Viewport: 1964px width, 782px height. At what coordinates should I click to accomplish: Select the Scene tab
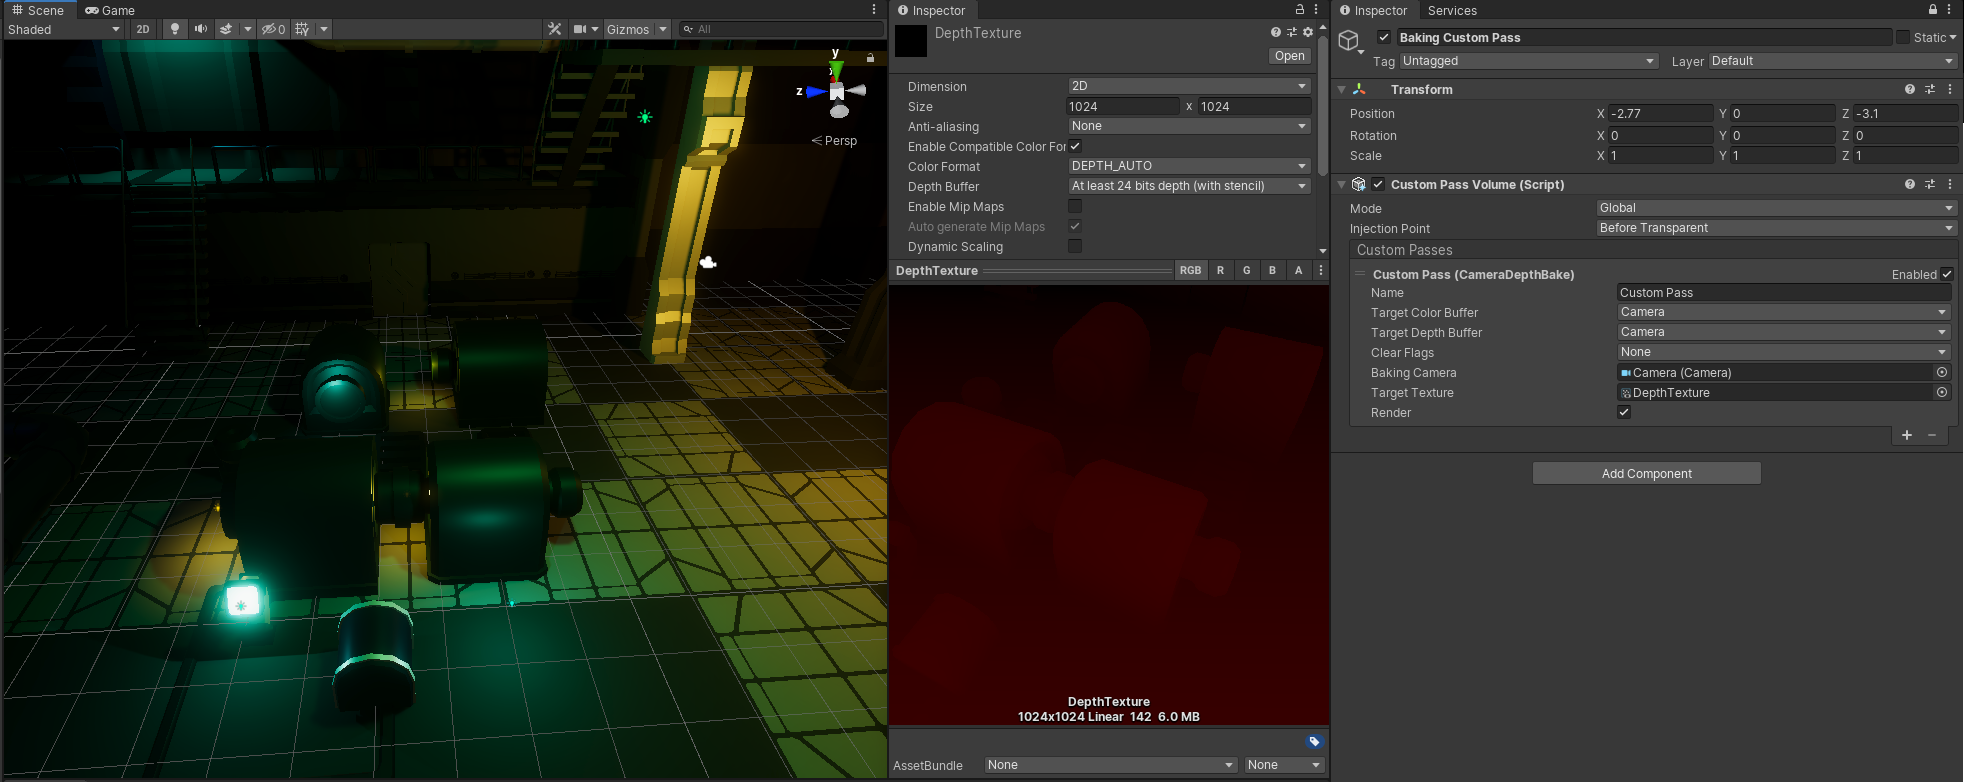coord(38,10)
